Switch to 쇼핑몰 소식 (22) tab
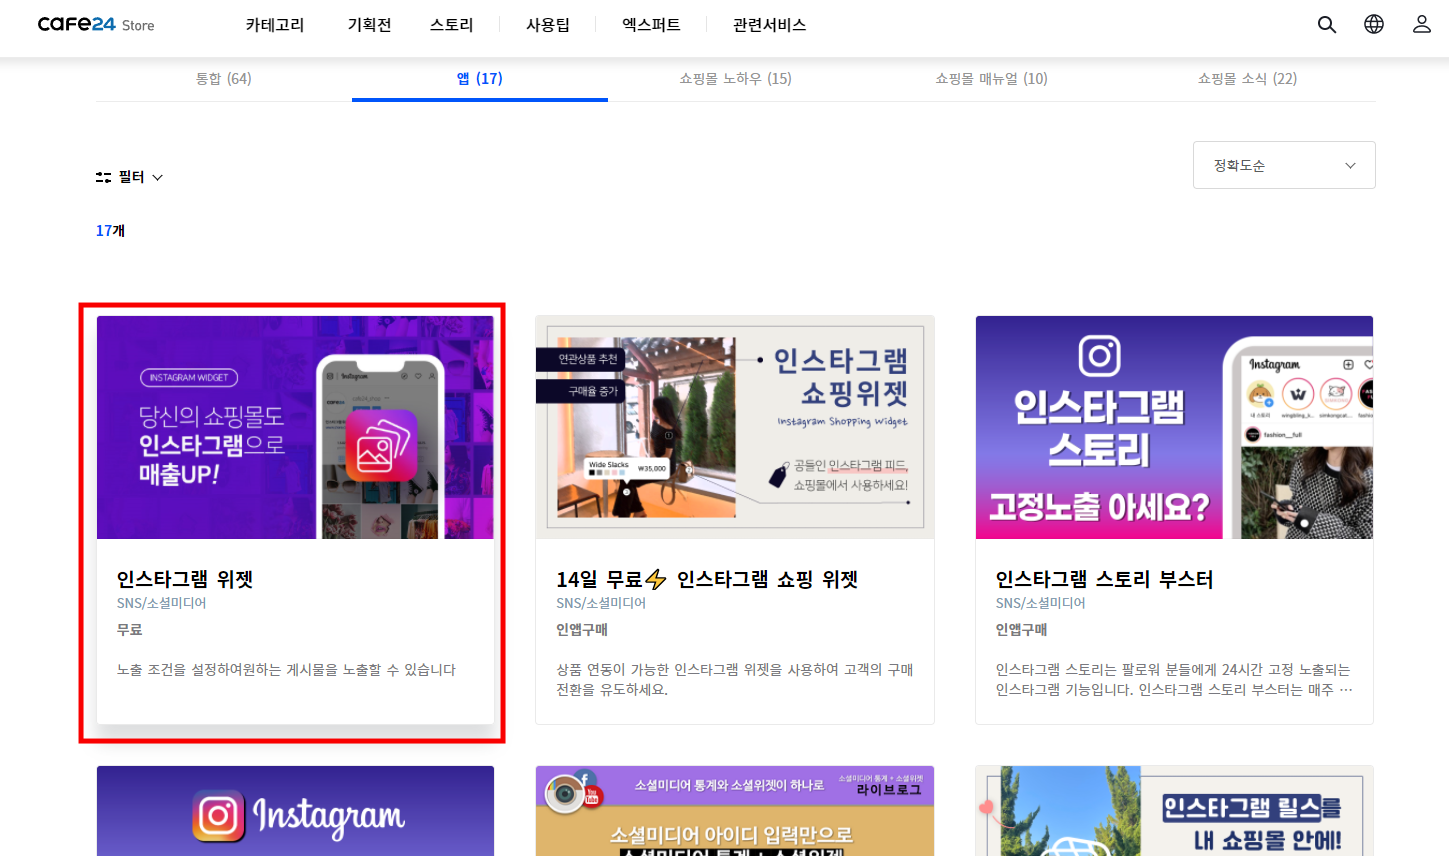The height and width of the screenshot is (856, 1449). coord(1248,79)
